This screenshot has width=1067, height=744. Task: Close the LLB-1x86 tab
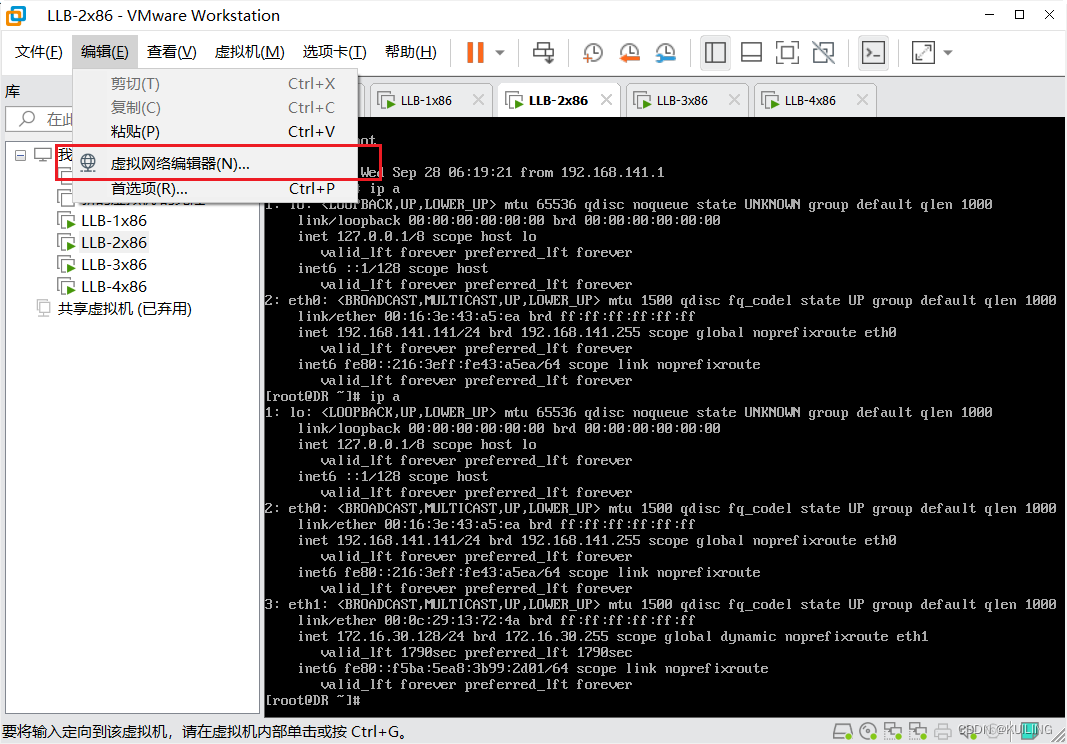click(x=478, y=100)
